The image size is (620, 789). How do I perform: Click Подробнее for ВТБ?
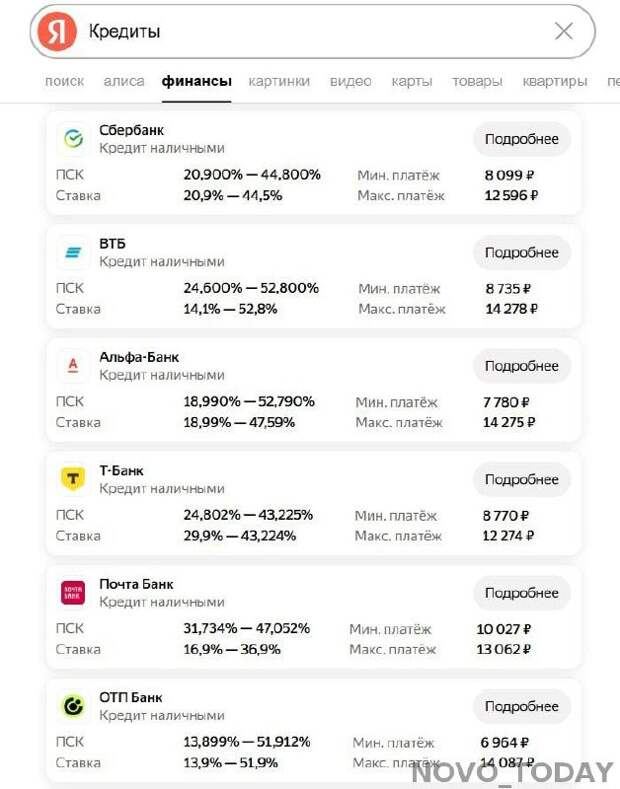click(522, 253)
